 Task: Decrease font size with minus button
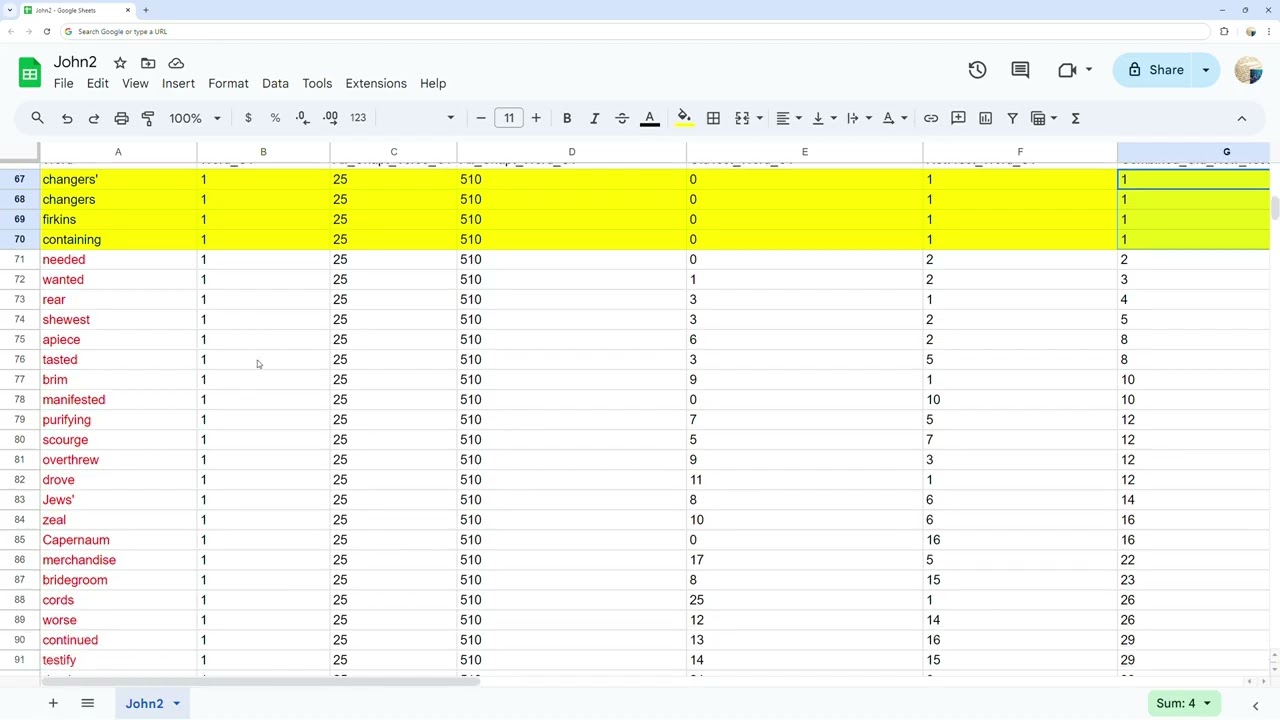point(481,118)
